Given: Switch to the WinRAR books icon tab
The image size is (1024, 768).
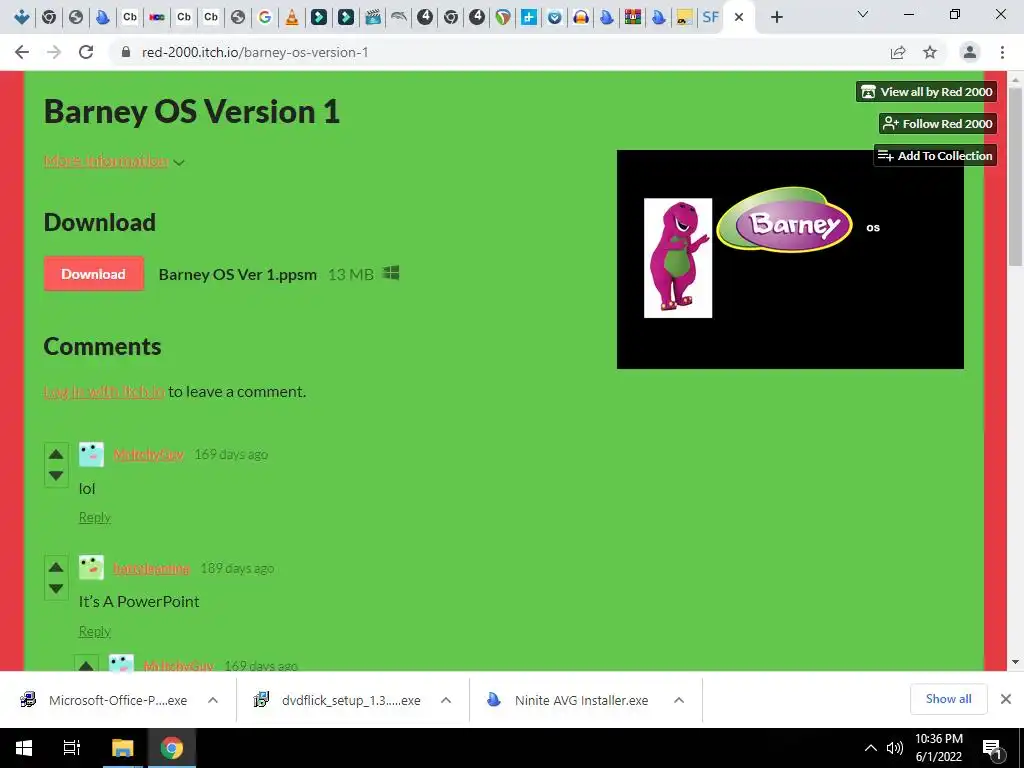Looking at the screenshot, I should (x=632, y=17).
